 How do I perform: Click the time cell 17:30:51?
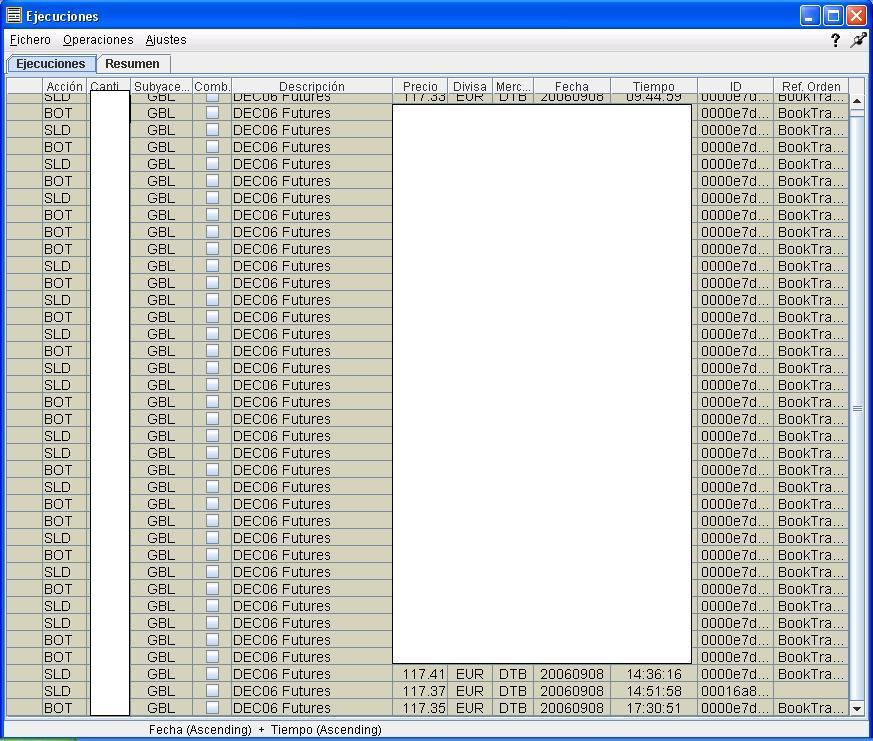(x=654, y=708)
